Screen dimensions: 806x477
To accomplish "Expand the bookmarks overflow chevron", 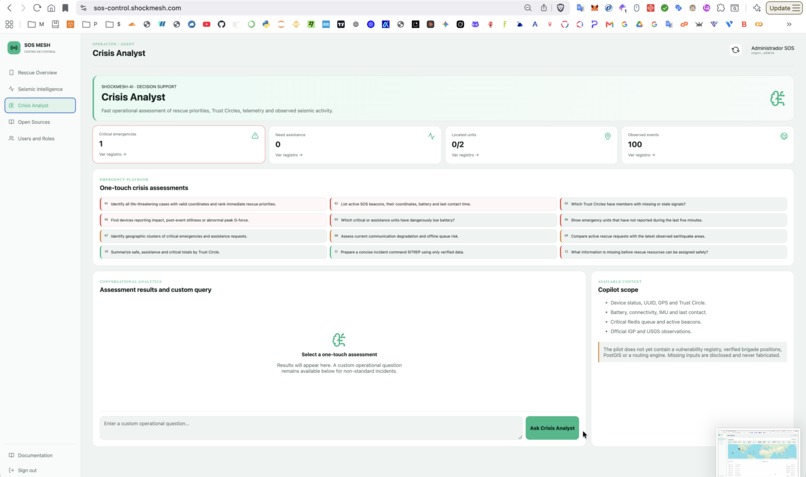I will click(x=789, y=24).
